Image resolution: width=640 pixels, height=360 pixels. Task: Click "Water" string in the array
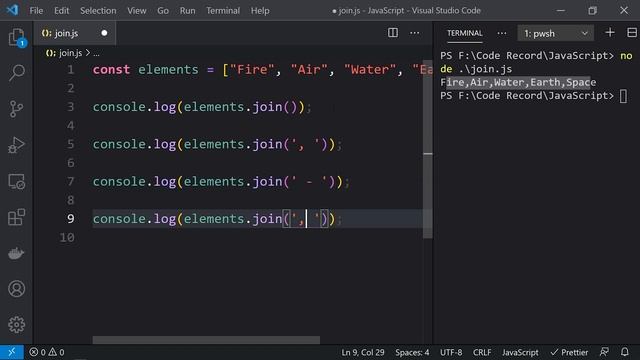pyautogui.click(x=370, y=70)
